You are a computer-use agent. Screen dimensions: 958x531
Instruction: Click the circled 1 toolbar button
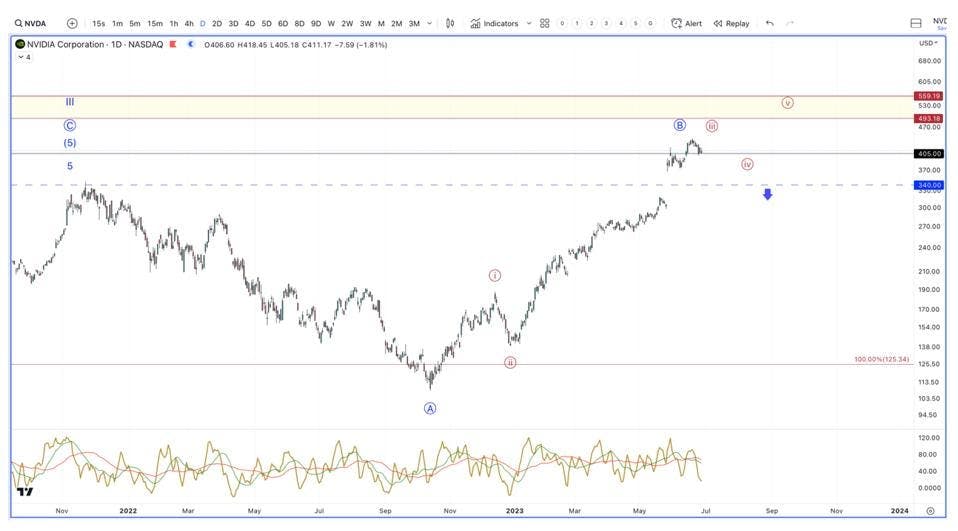577,23
